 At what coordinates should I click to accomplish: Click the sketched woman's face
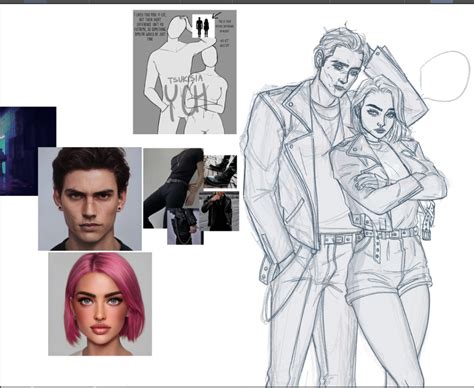(x=379, y=118)
